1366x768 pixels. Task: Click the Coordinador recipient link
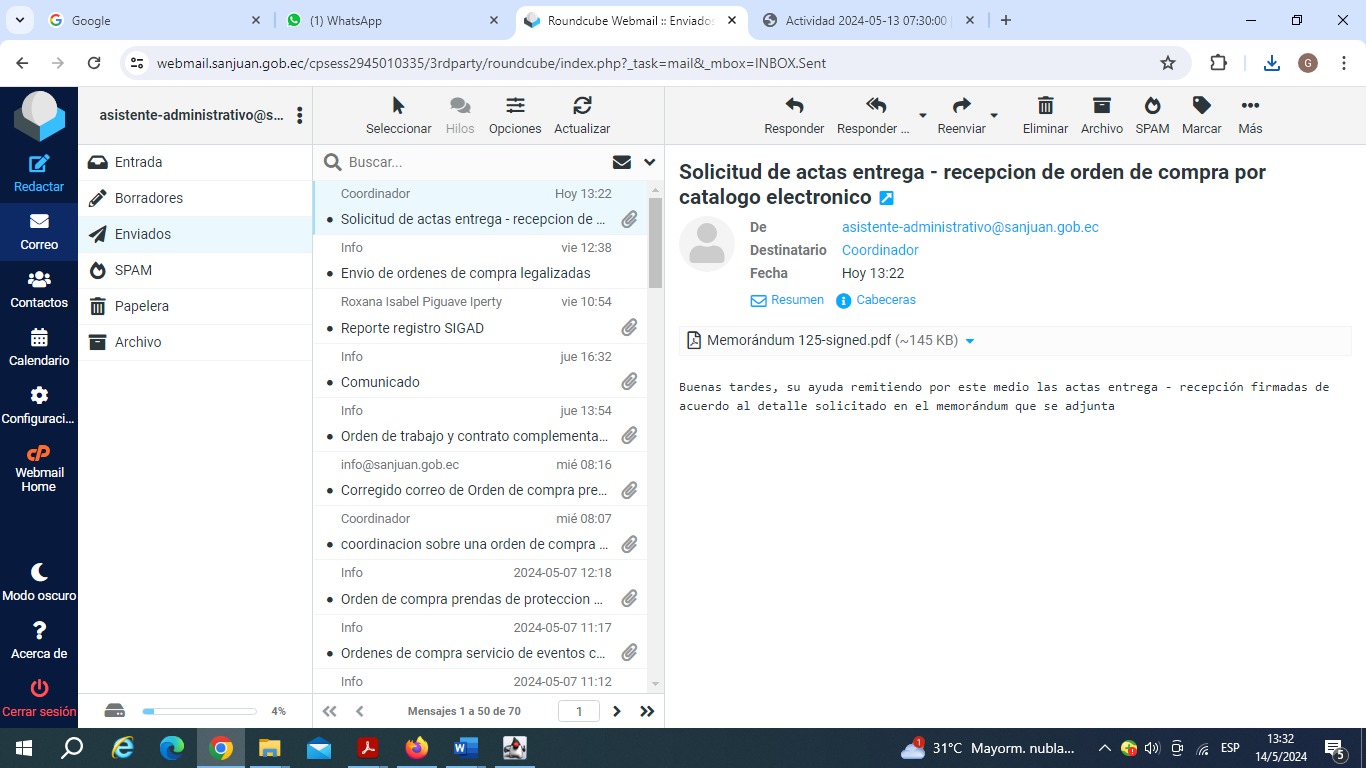pos(880,250)
